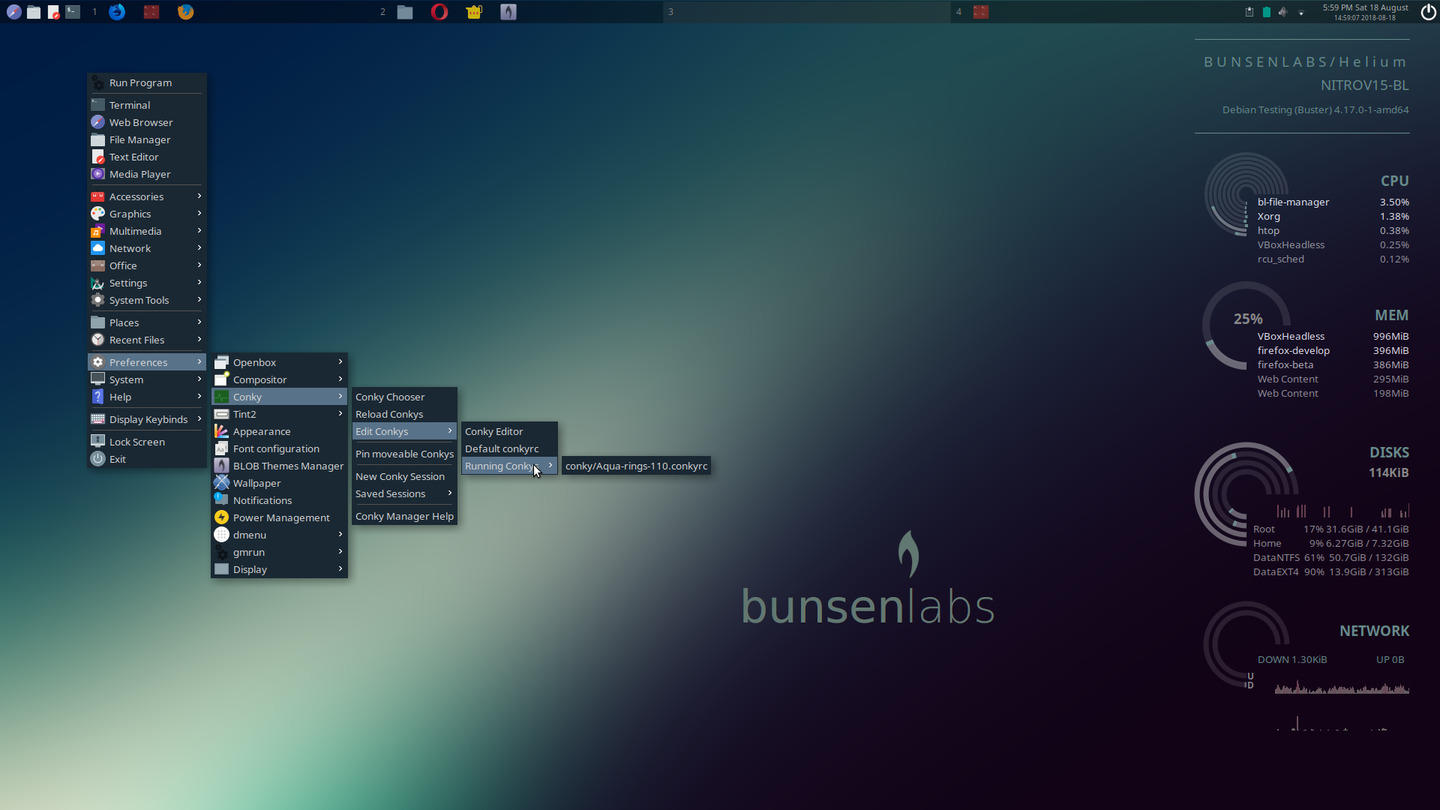Launch BLOB Themes Manager

click(x=279, y=466)
